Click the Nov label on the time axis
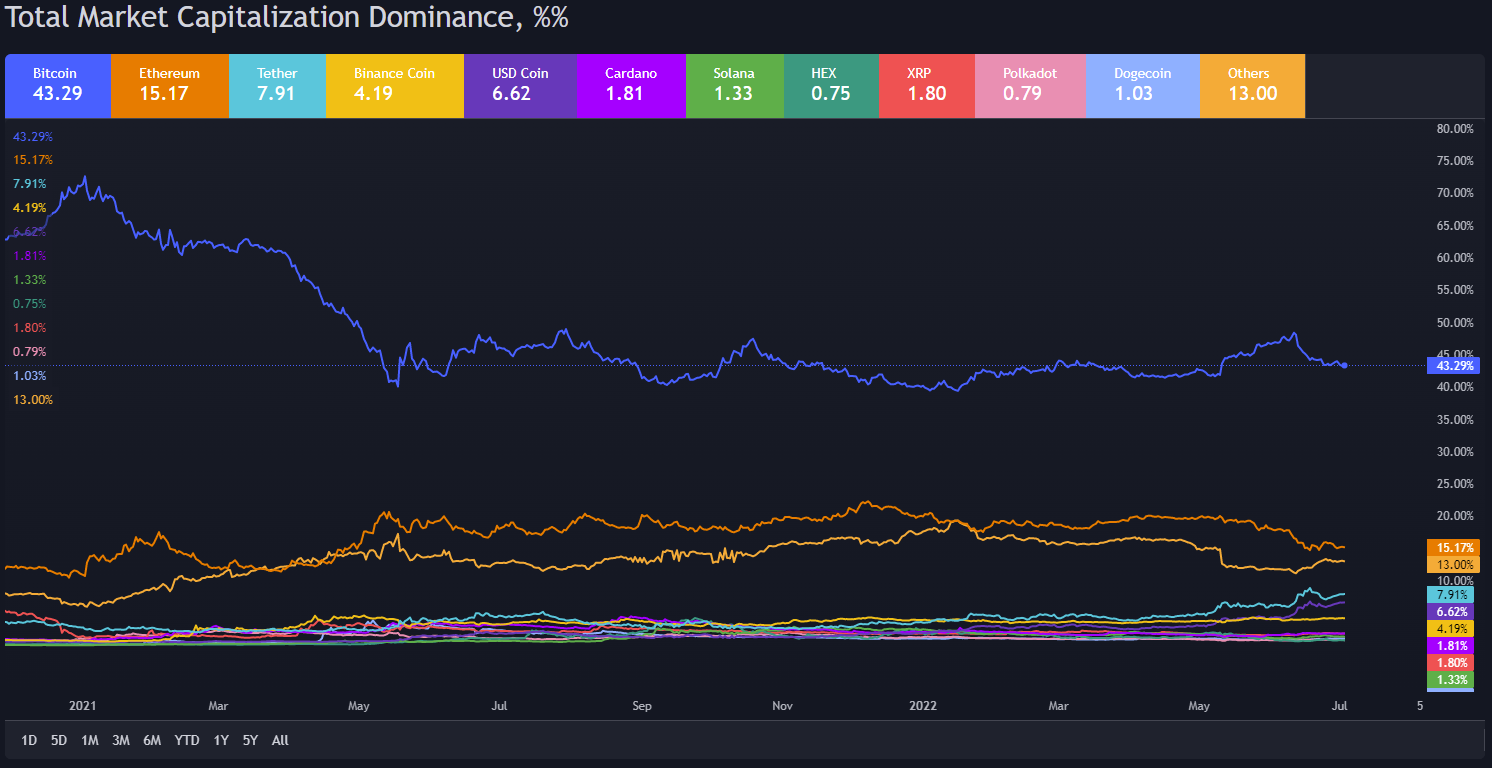 click(783, 706)
